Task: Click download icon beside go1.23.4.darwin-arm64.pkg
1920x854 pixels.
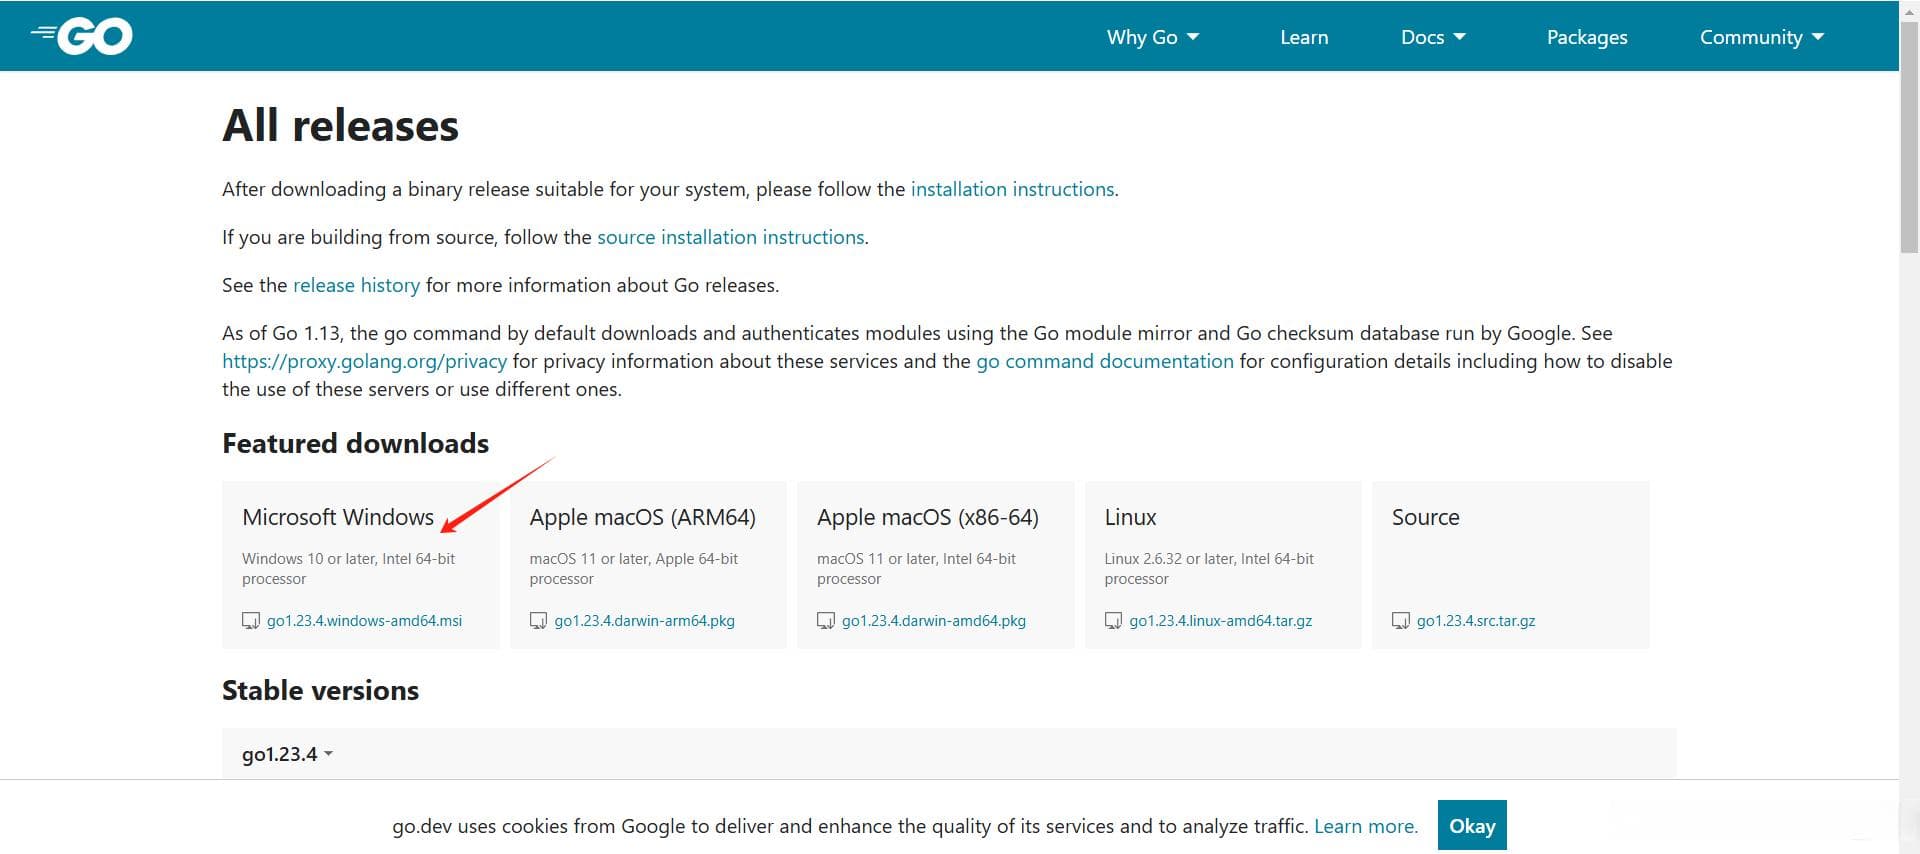Action: pyautogui.click(x=538, y=621)
